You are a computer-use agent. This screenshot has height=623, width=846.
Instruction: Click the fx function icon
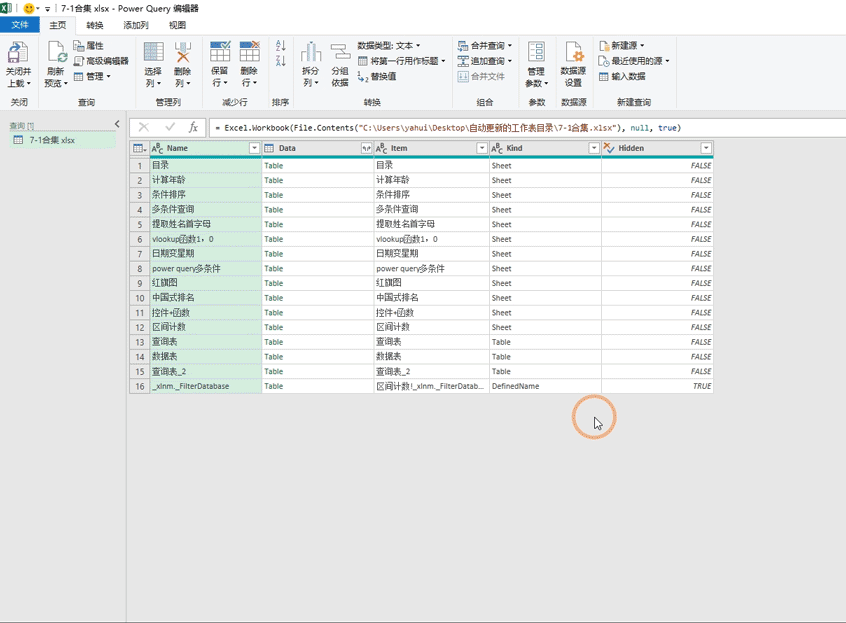click(x=193, y=127)
